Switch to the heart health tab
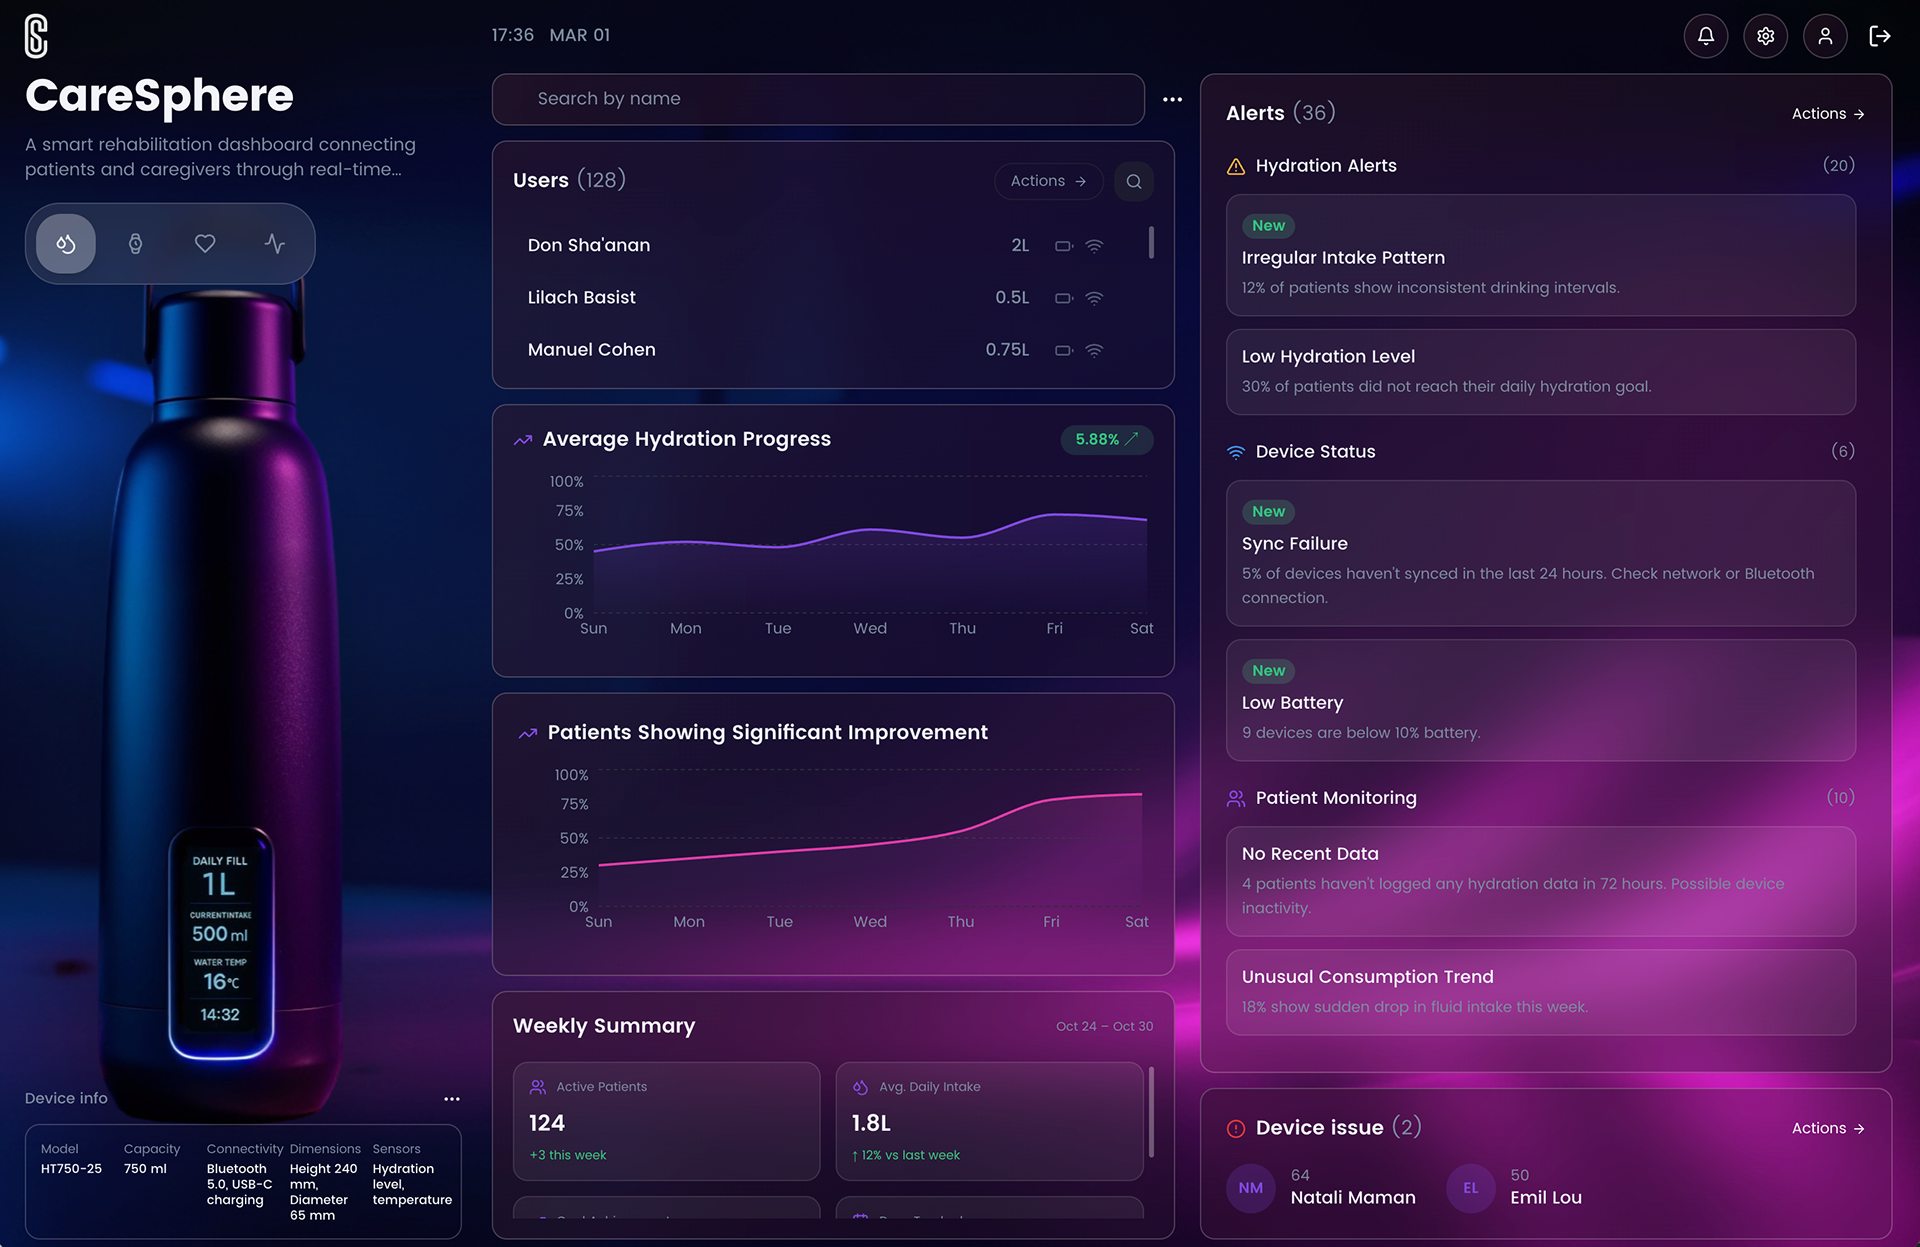 (x=205, y=244)
